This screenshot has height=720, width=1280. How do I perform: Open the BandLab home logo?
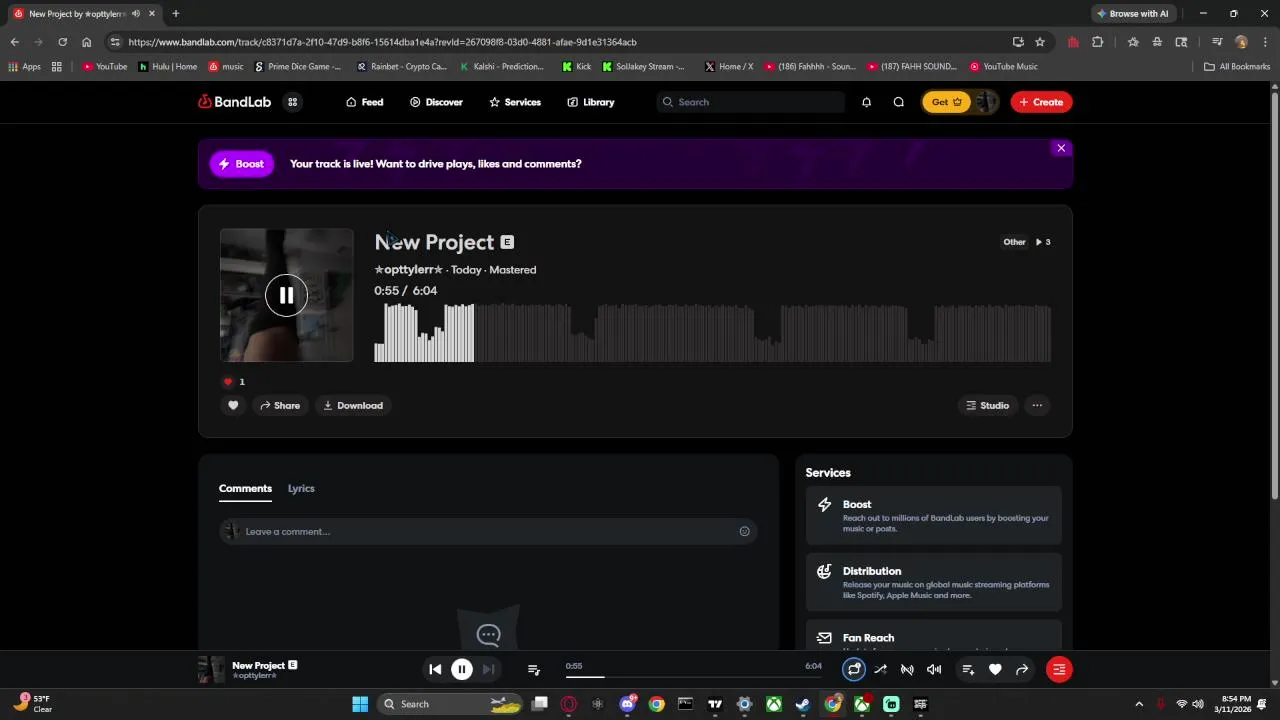tap(232, 102)
